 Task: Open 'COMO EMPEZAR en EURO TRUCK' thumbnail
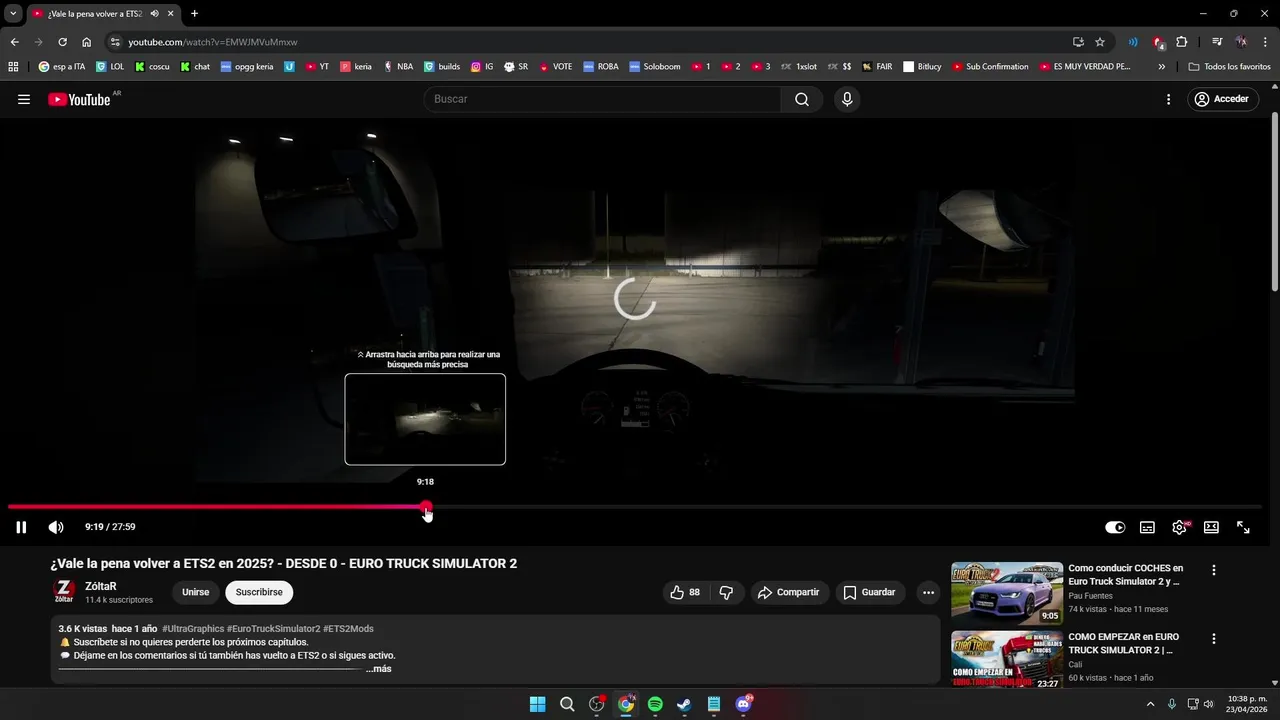1007,659
